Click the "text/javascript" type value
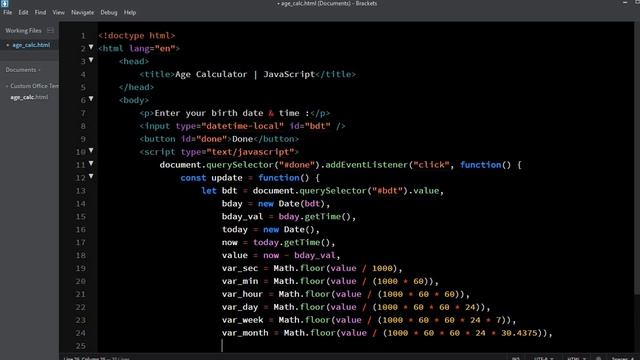640x360 pixels. click(x=250, y=152)
